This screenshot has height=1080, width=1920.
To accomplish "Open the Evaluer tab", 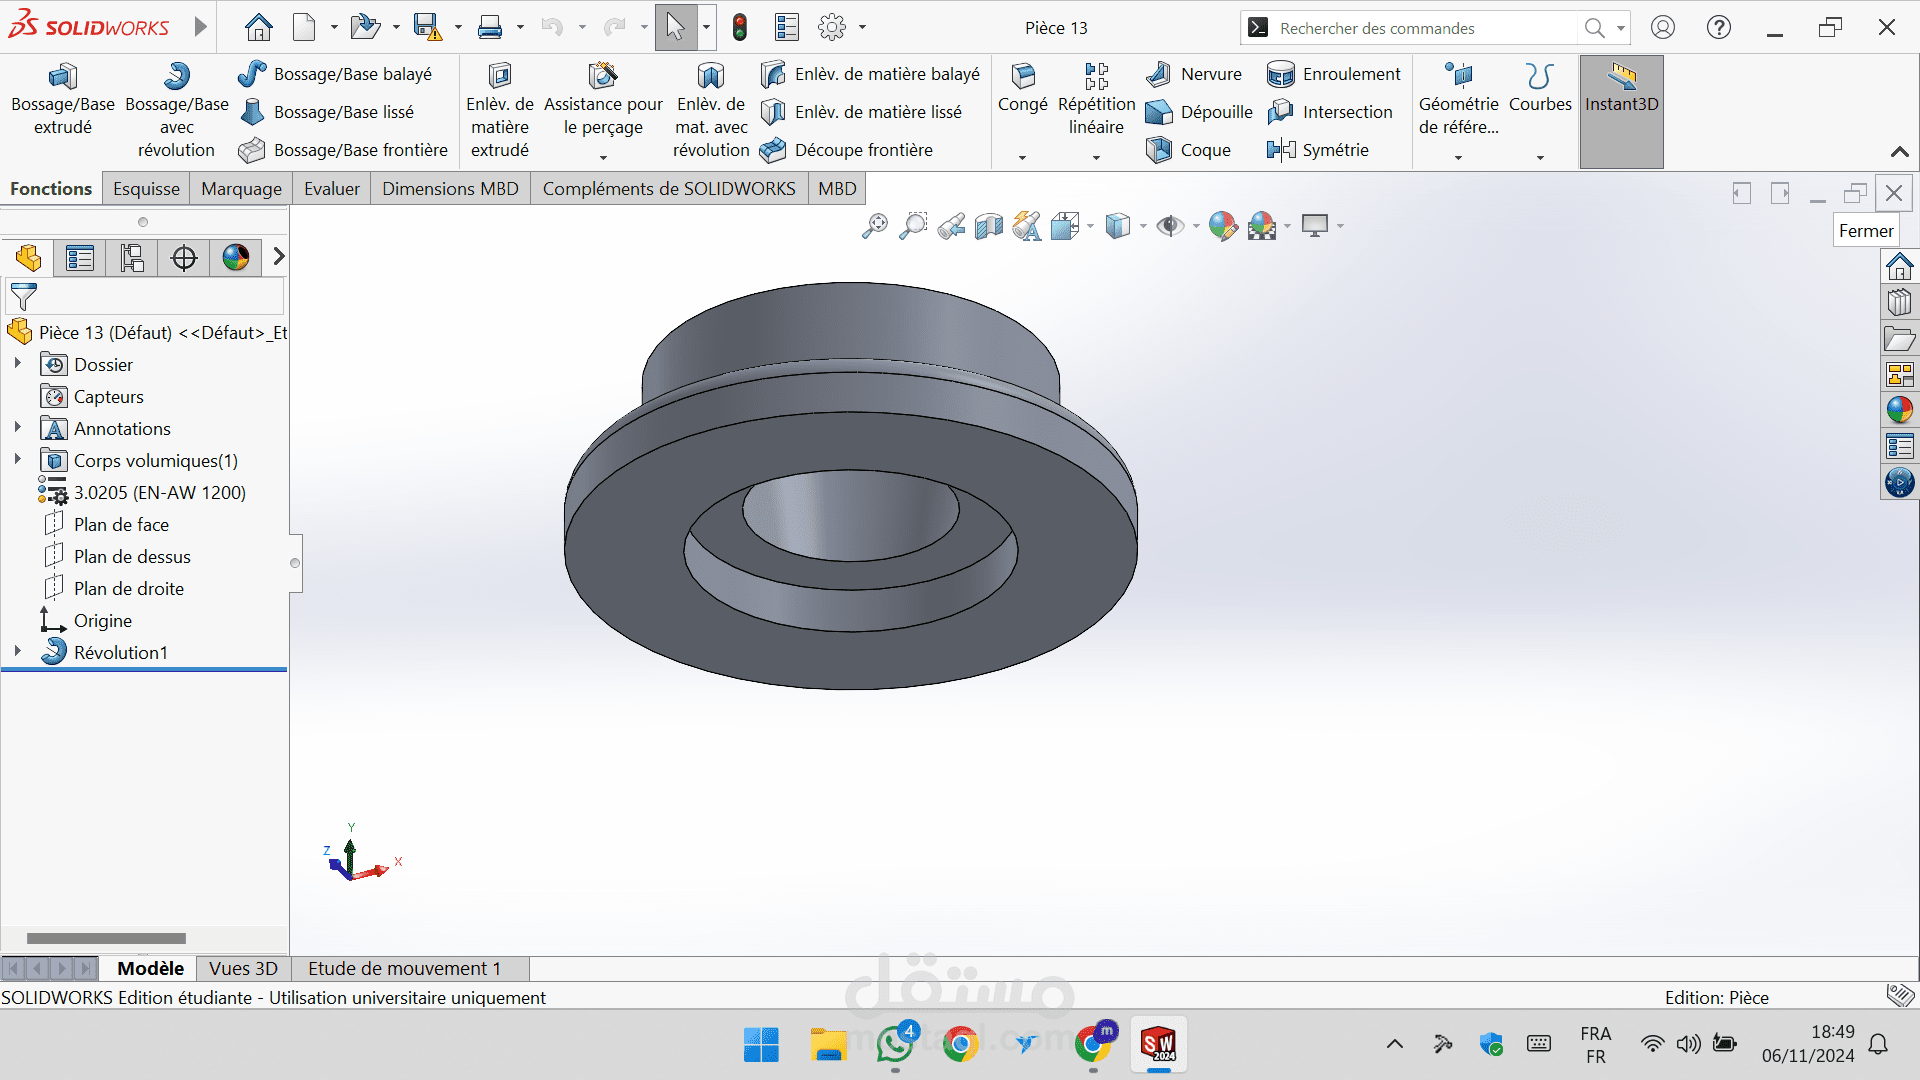I will coord(331,189).
